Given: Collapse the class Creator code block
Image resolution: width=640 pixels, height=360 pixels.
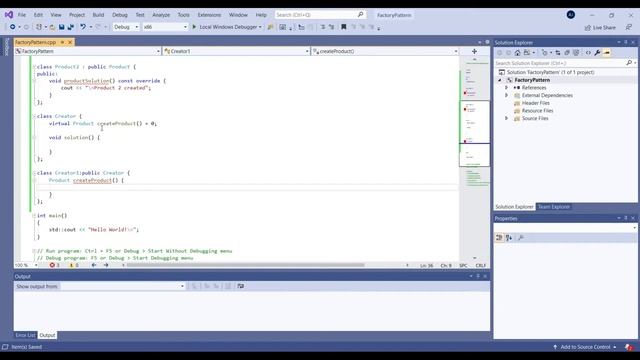Looking at the screenshot, I should 34,116.
